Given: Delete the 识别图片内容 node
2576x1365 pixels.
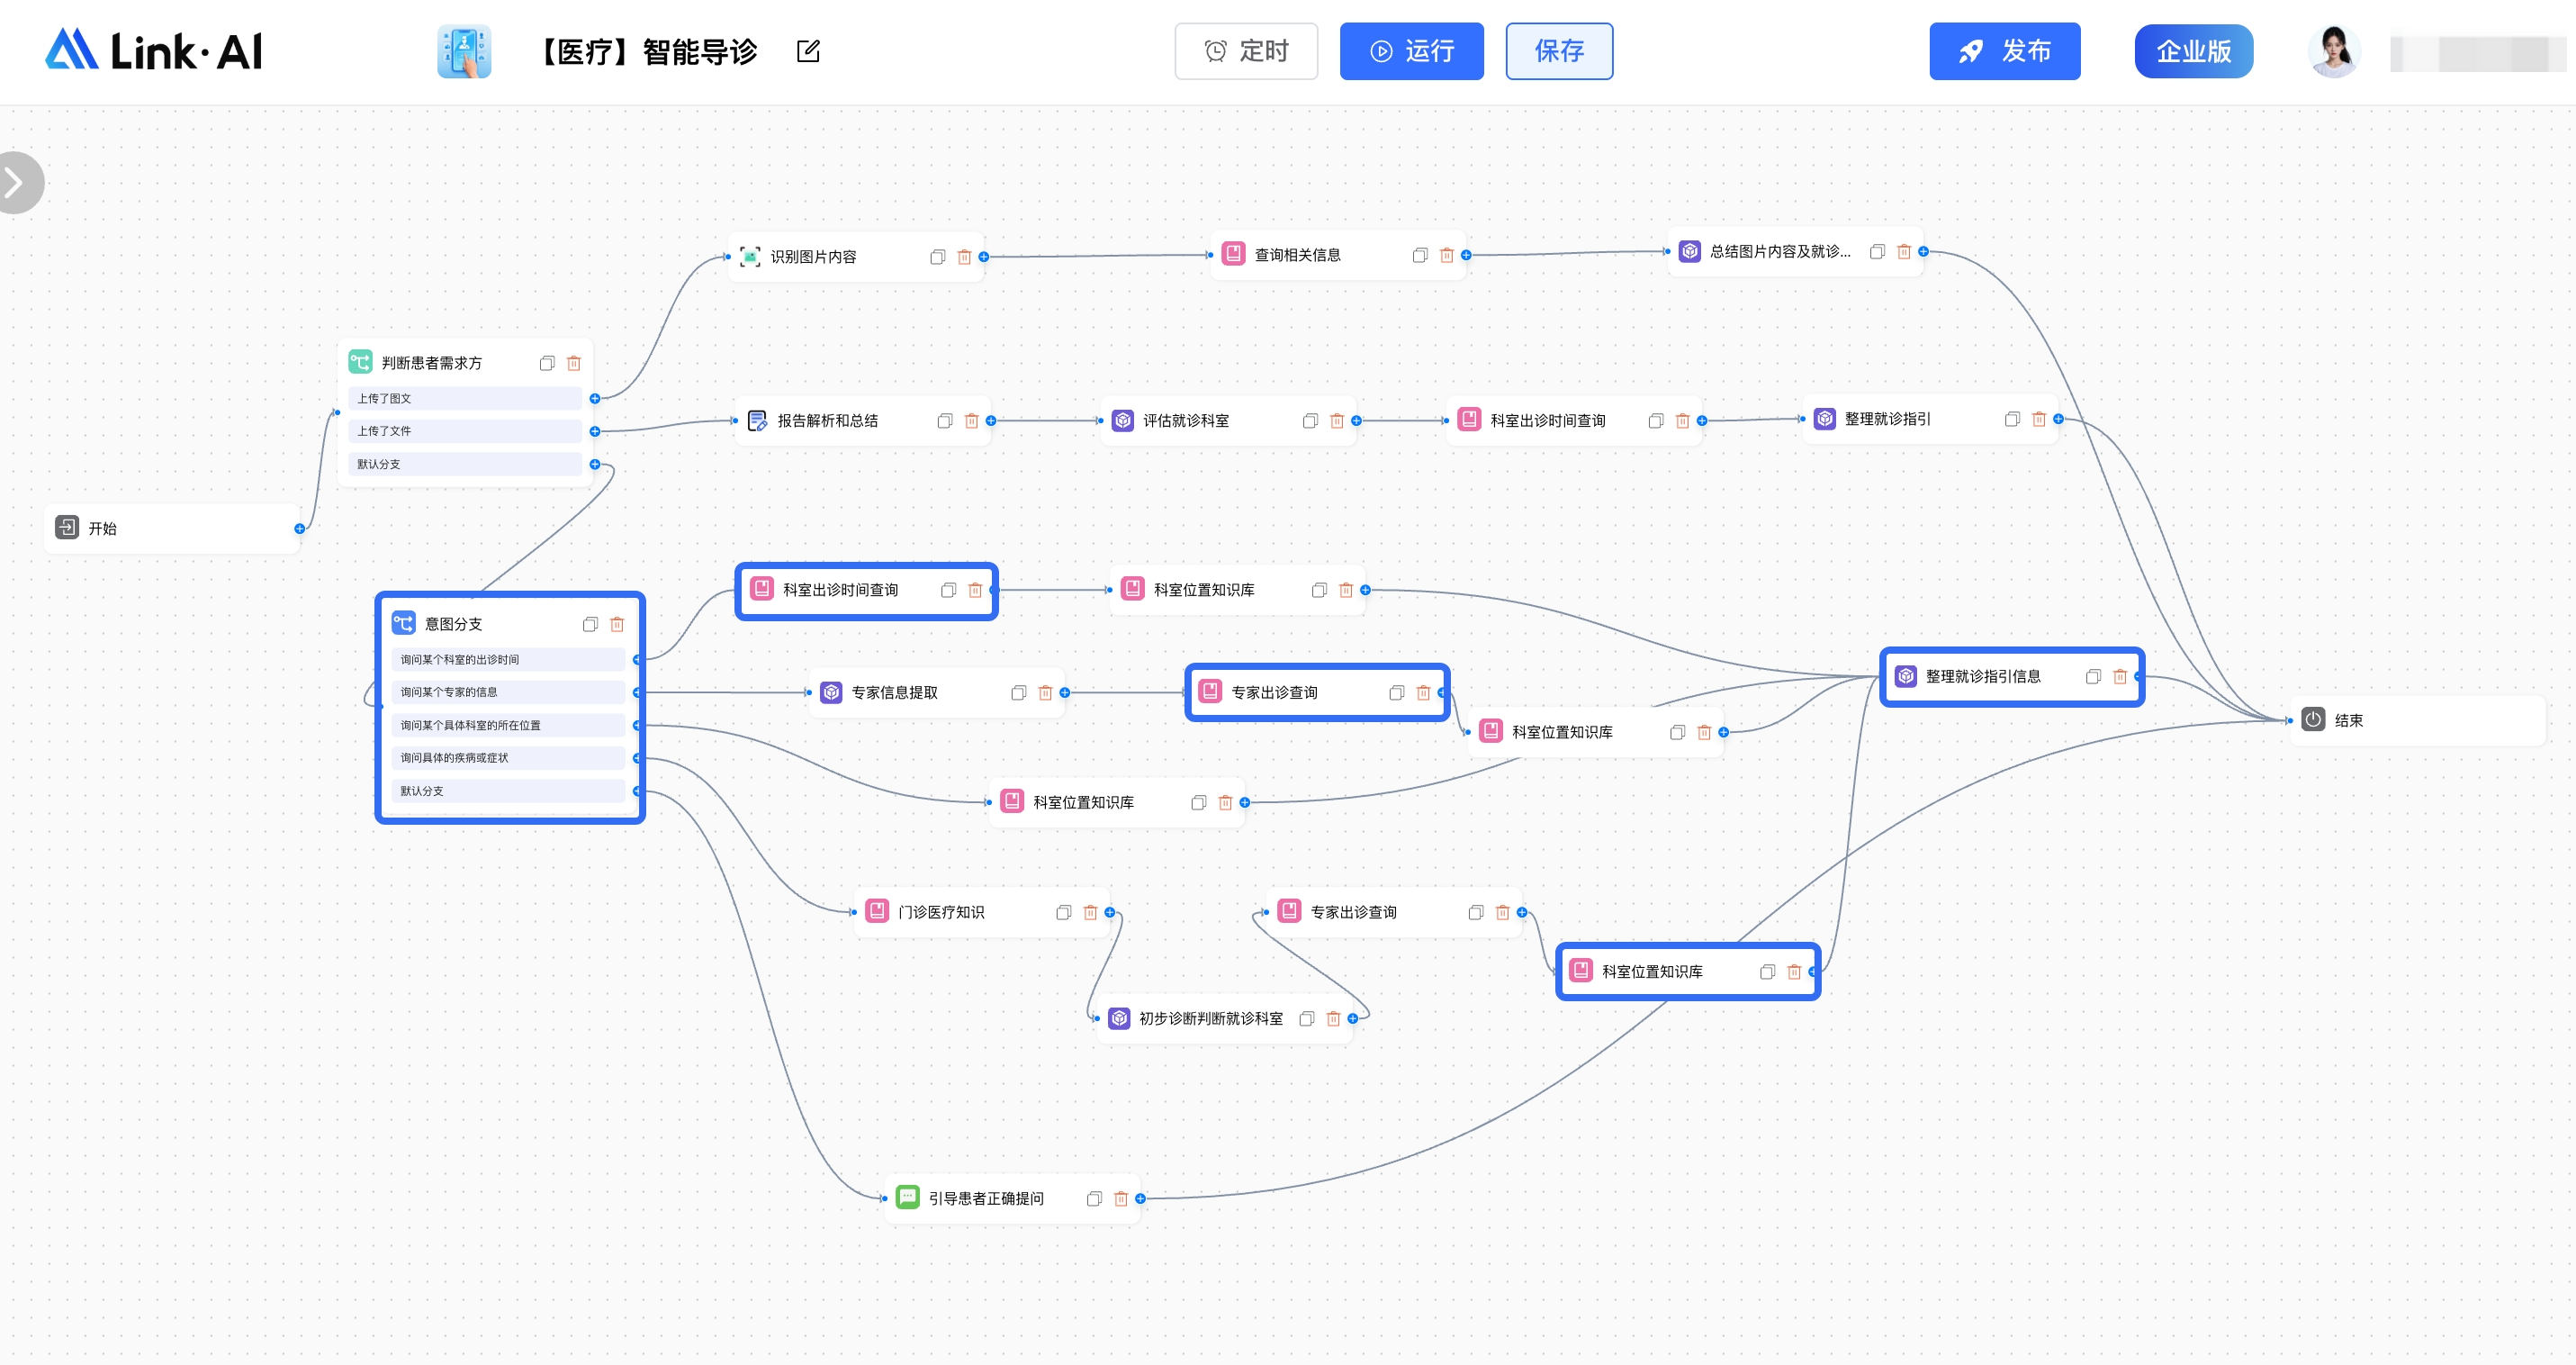Looking at the screenshot, I should [x=964, y=257].
